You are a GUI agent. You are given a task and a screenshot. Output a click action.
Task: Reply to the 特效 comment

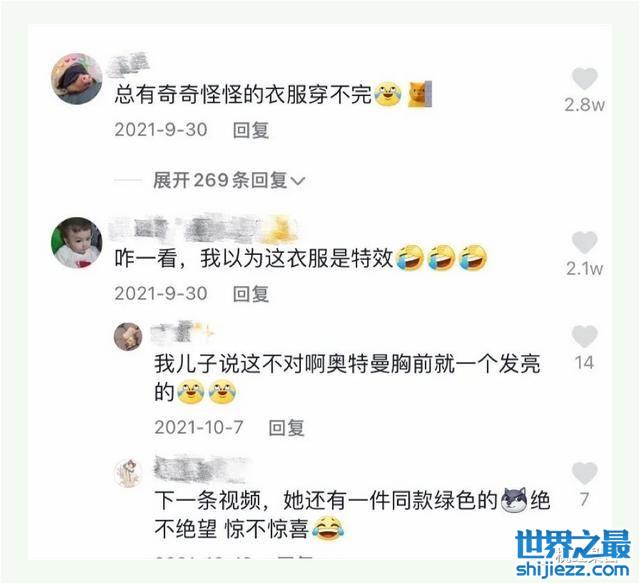(x=251, y=294)
